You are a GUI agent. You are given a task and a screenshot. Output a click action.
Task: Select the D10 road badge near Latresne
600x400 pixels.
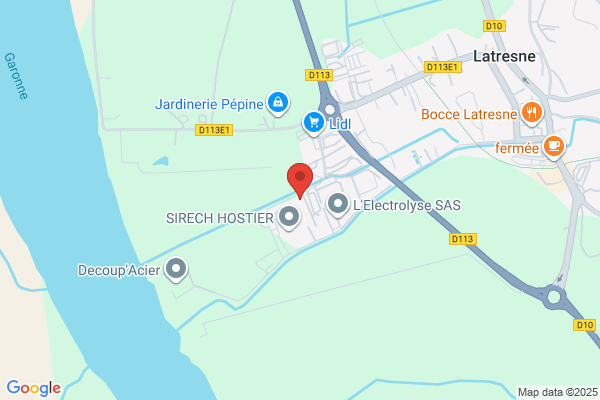tap(494, 26)
